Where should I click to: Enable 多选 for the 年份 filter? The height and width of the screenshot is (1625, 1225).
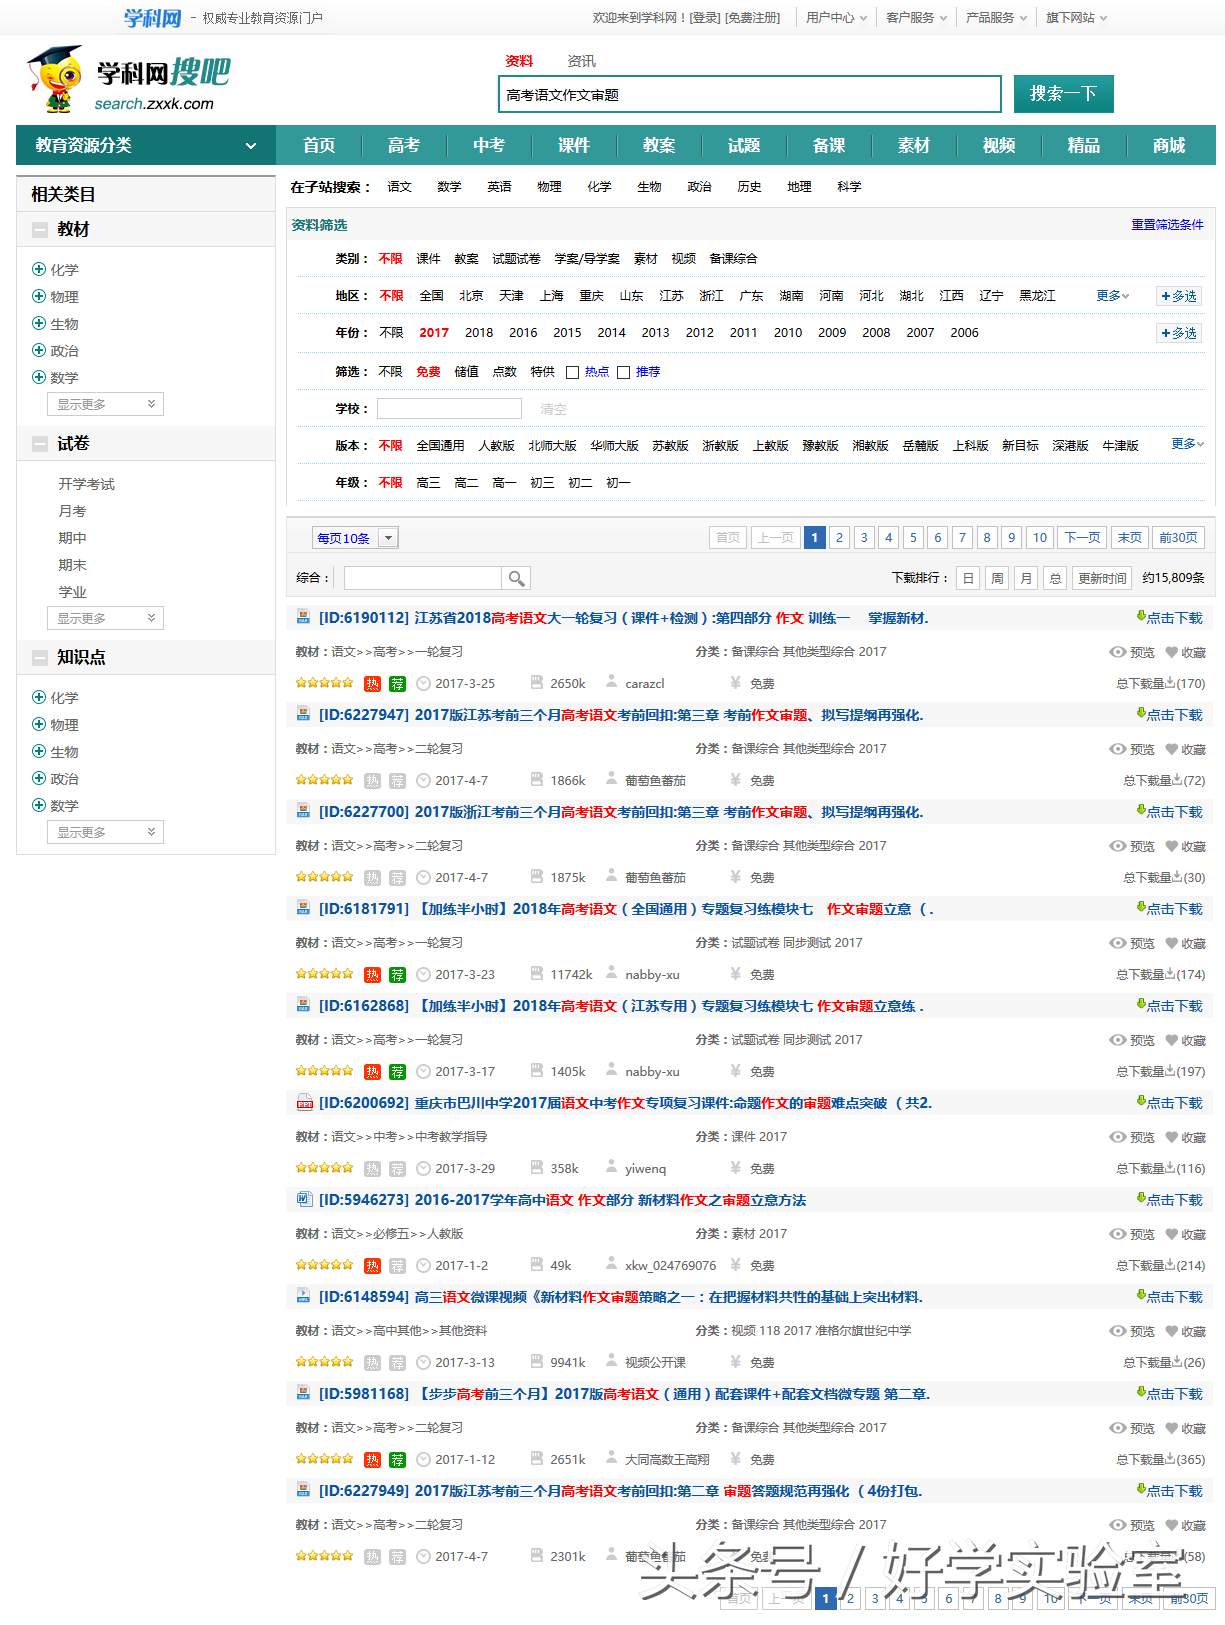[1179, 333]
